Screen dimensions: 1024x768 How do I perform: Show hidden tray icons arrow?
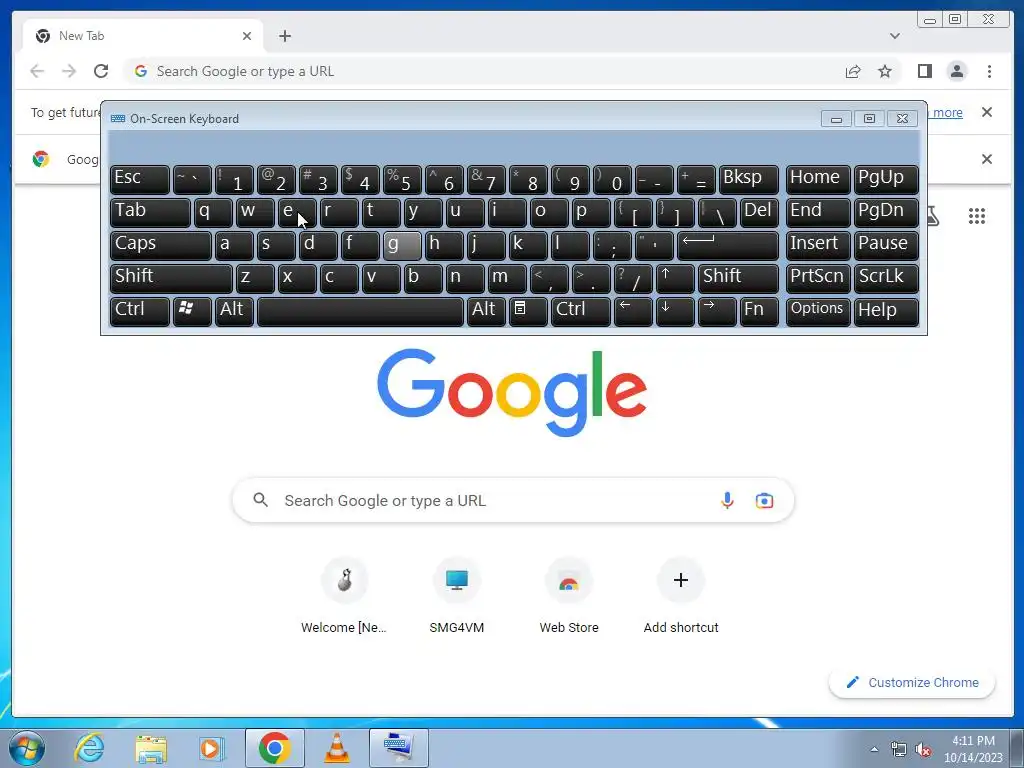[x=874, y=749]
